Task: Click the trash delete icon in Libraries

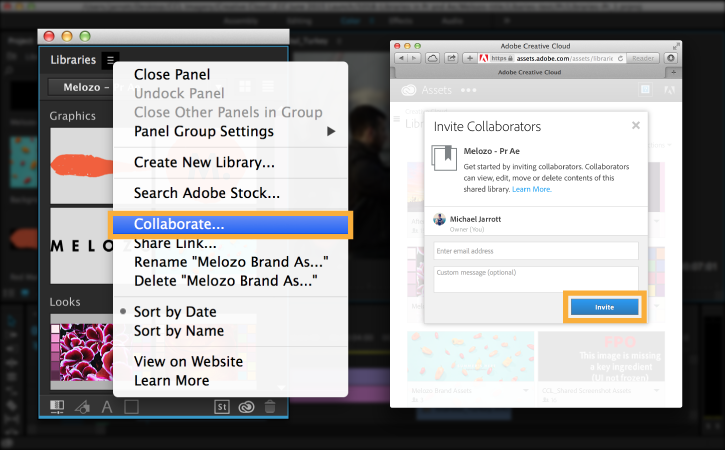Action: tap(270, 407)
